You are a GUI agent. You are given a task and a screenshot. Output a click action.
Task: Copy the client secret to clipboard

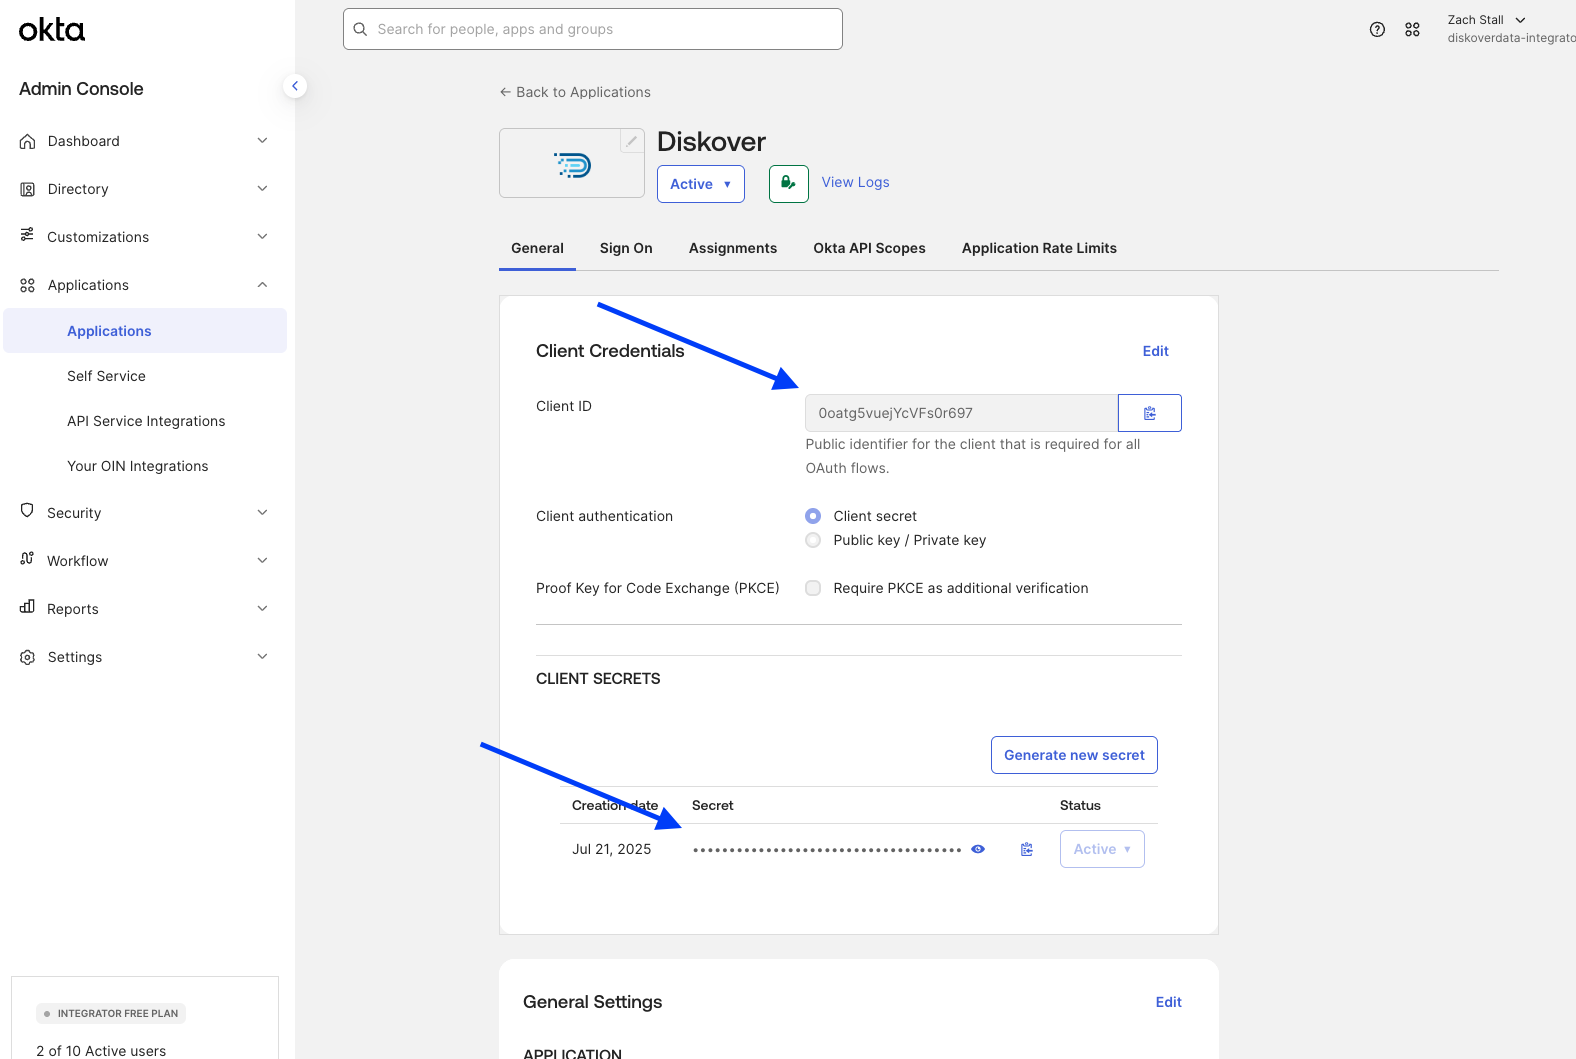(x=1027, y=849)
